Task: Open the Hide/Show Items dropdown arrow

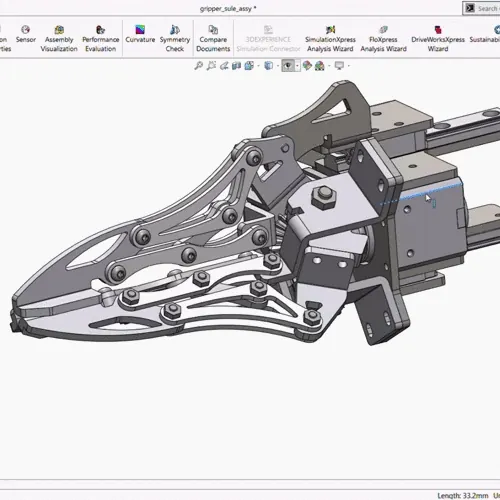Action: click(x=297, y=66)
